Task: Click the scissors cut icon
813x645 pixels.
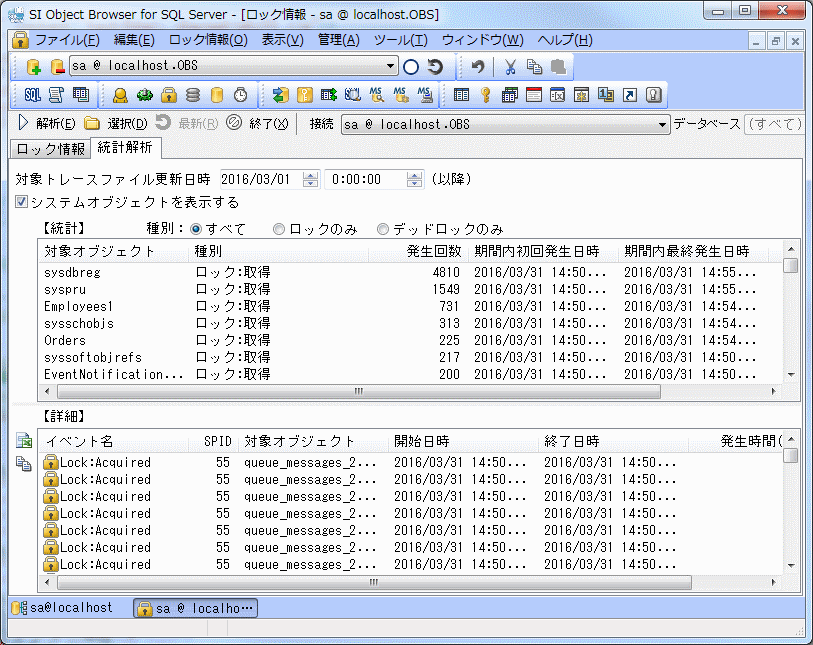Action: [510, 67]
